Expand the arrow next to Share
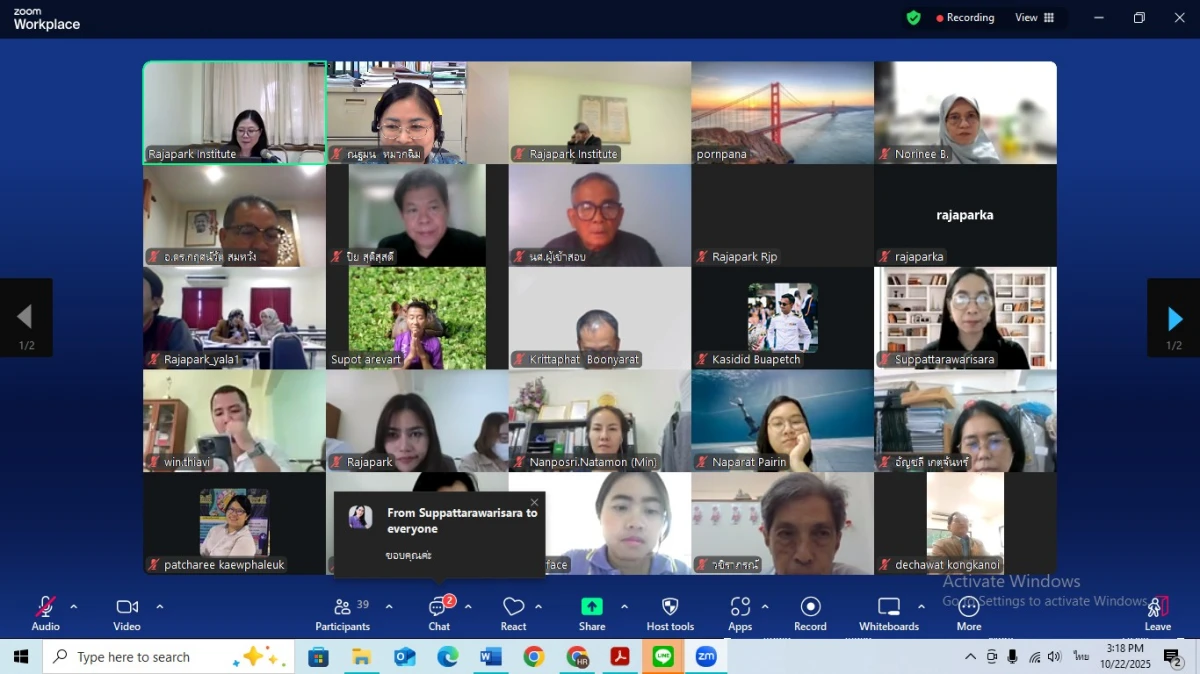1200x674 pixels. (x=624, y=606)
